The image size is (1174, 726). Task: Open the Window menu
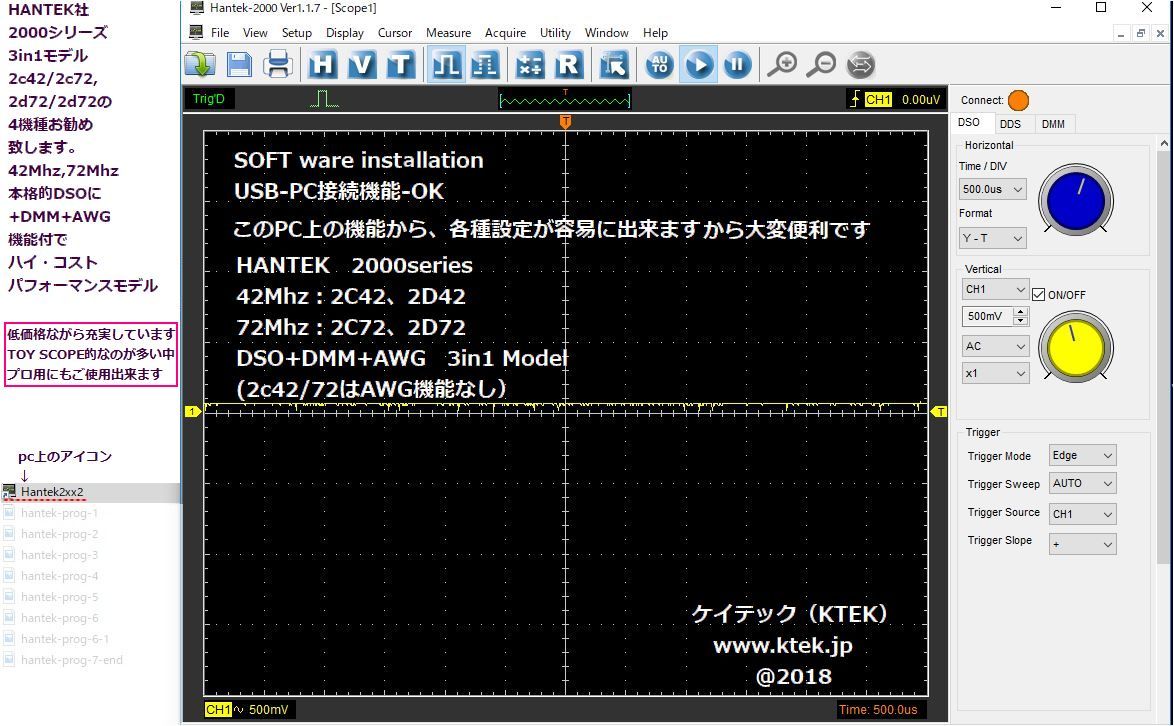[x=606, y=33]
